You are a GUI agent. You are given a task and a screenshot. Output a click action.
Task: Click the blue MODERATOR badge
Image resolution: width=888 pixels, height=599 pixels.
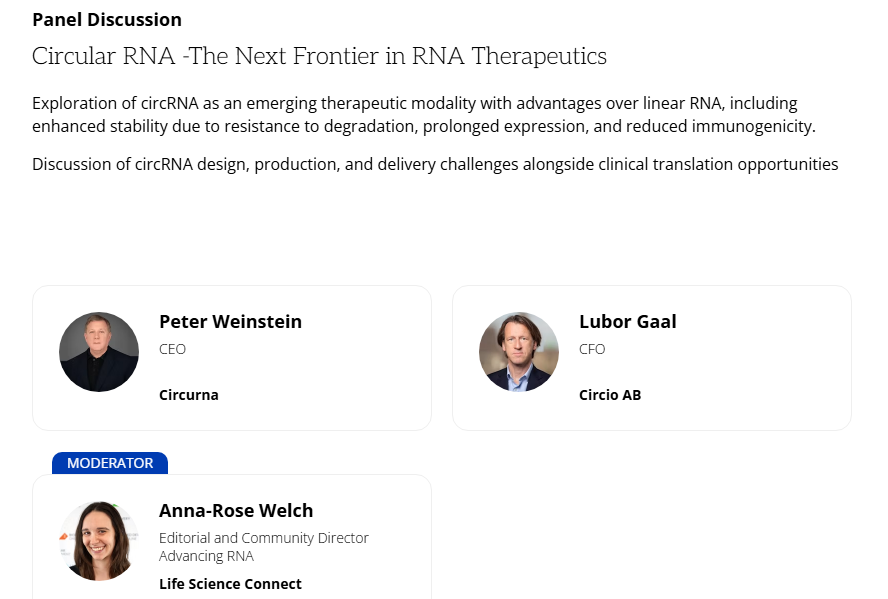pyautogui.click(x=110, y=463)
